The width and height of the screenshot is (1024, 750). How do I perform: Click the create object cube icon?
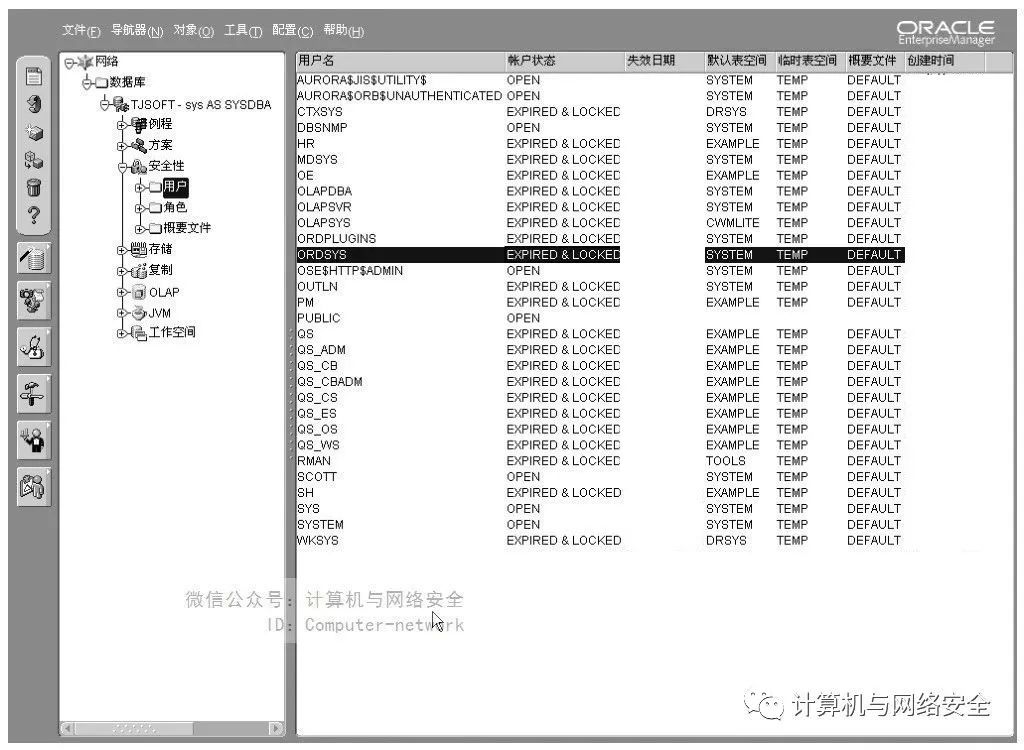tap(34, 133)
